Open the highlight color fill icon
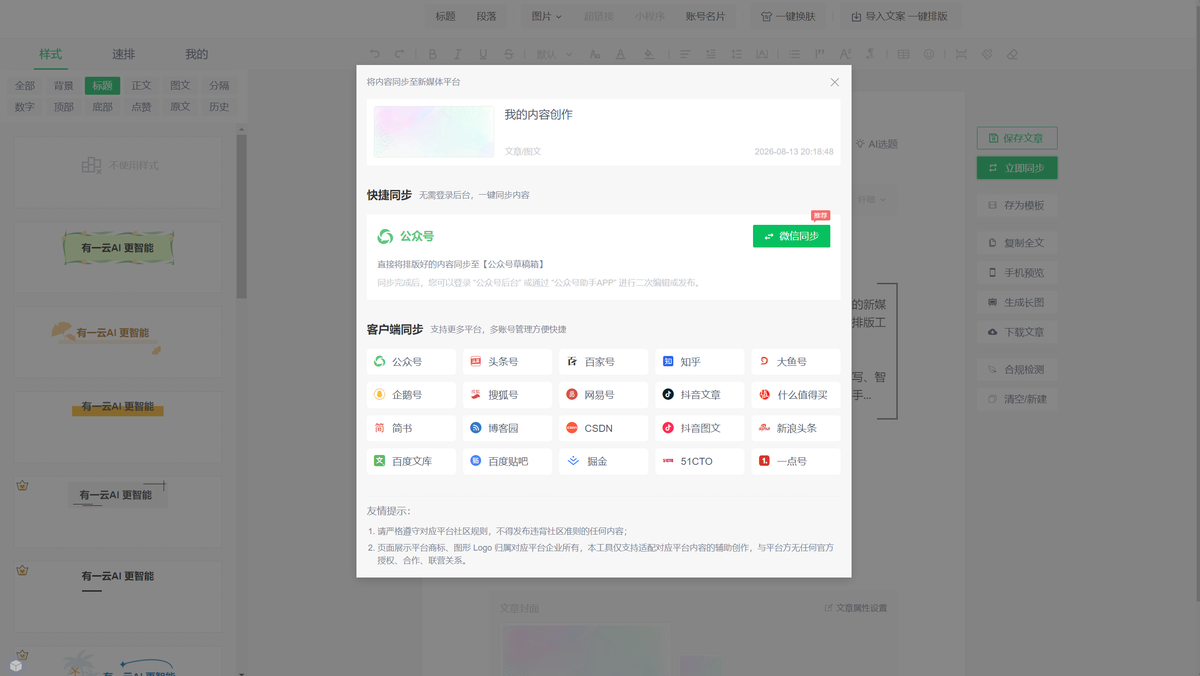Image resolution: width=1200 pixels, height=676 pixels. tap(649, 54)
